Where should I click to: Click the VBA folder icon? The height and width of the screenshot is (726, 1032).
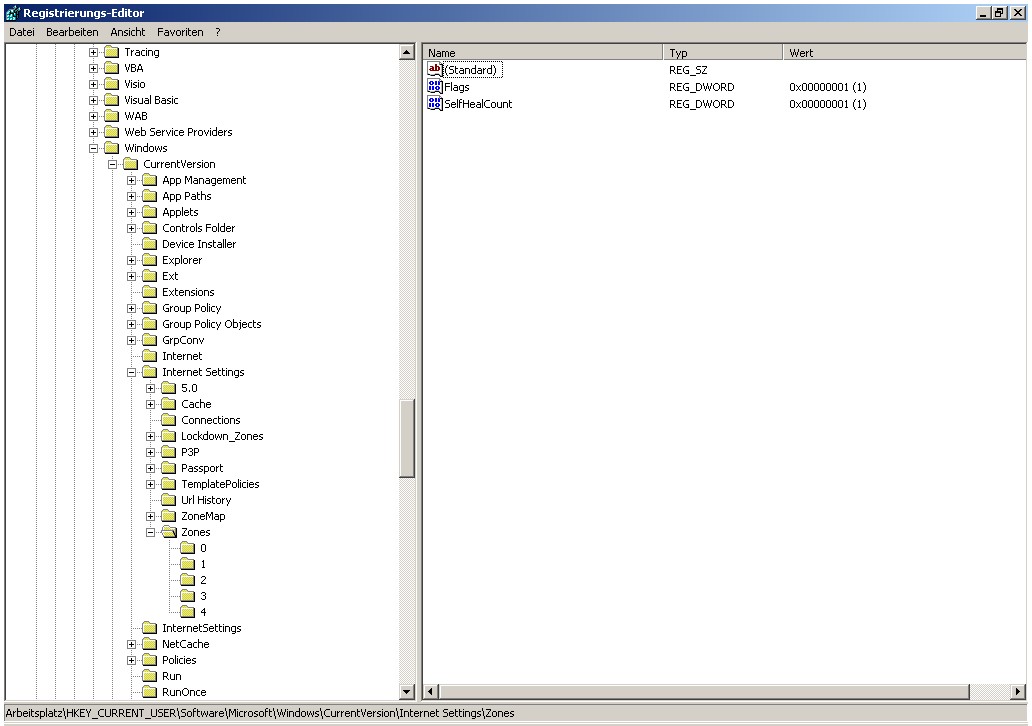pyautogui.click(x=112, y=68)
